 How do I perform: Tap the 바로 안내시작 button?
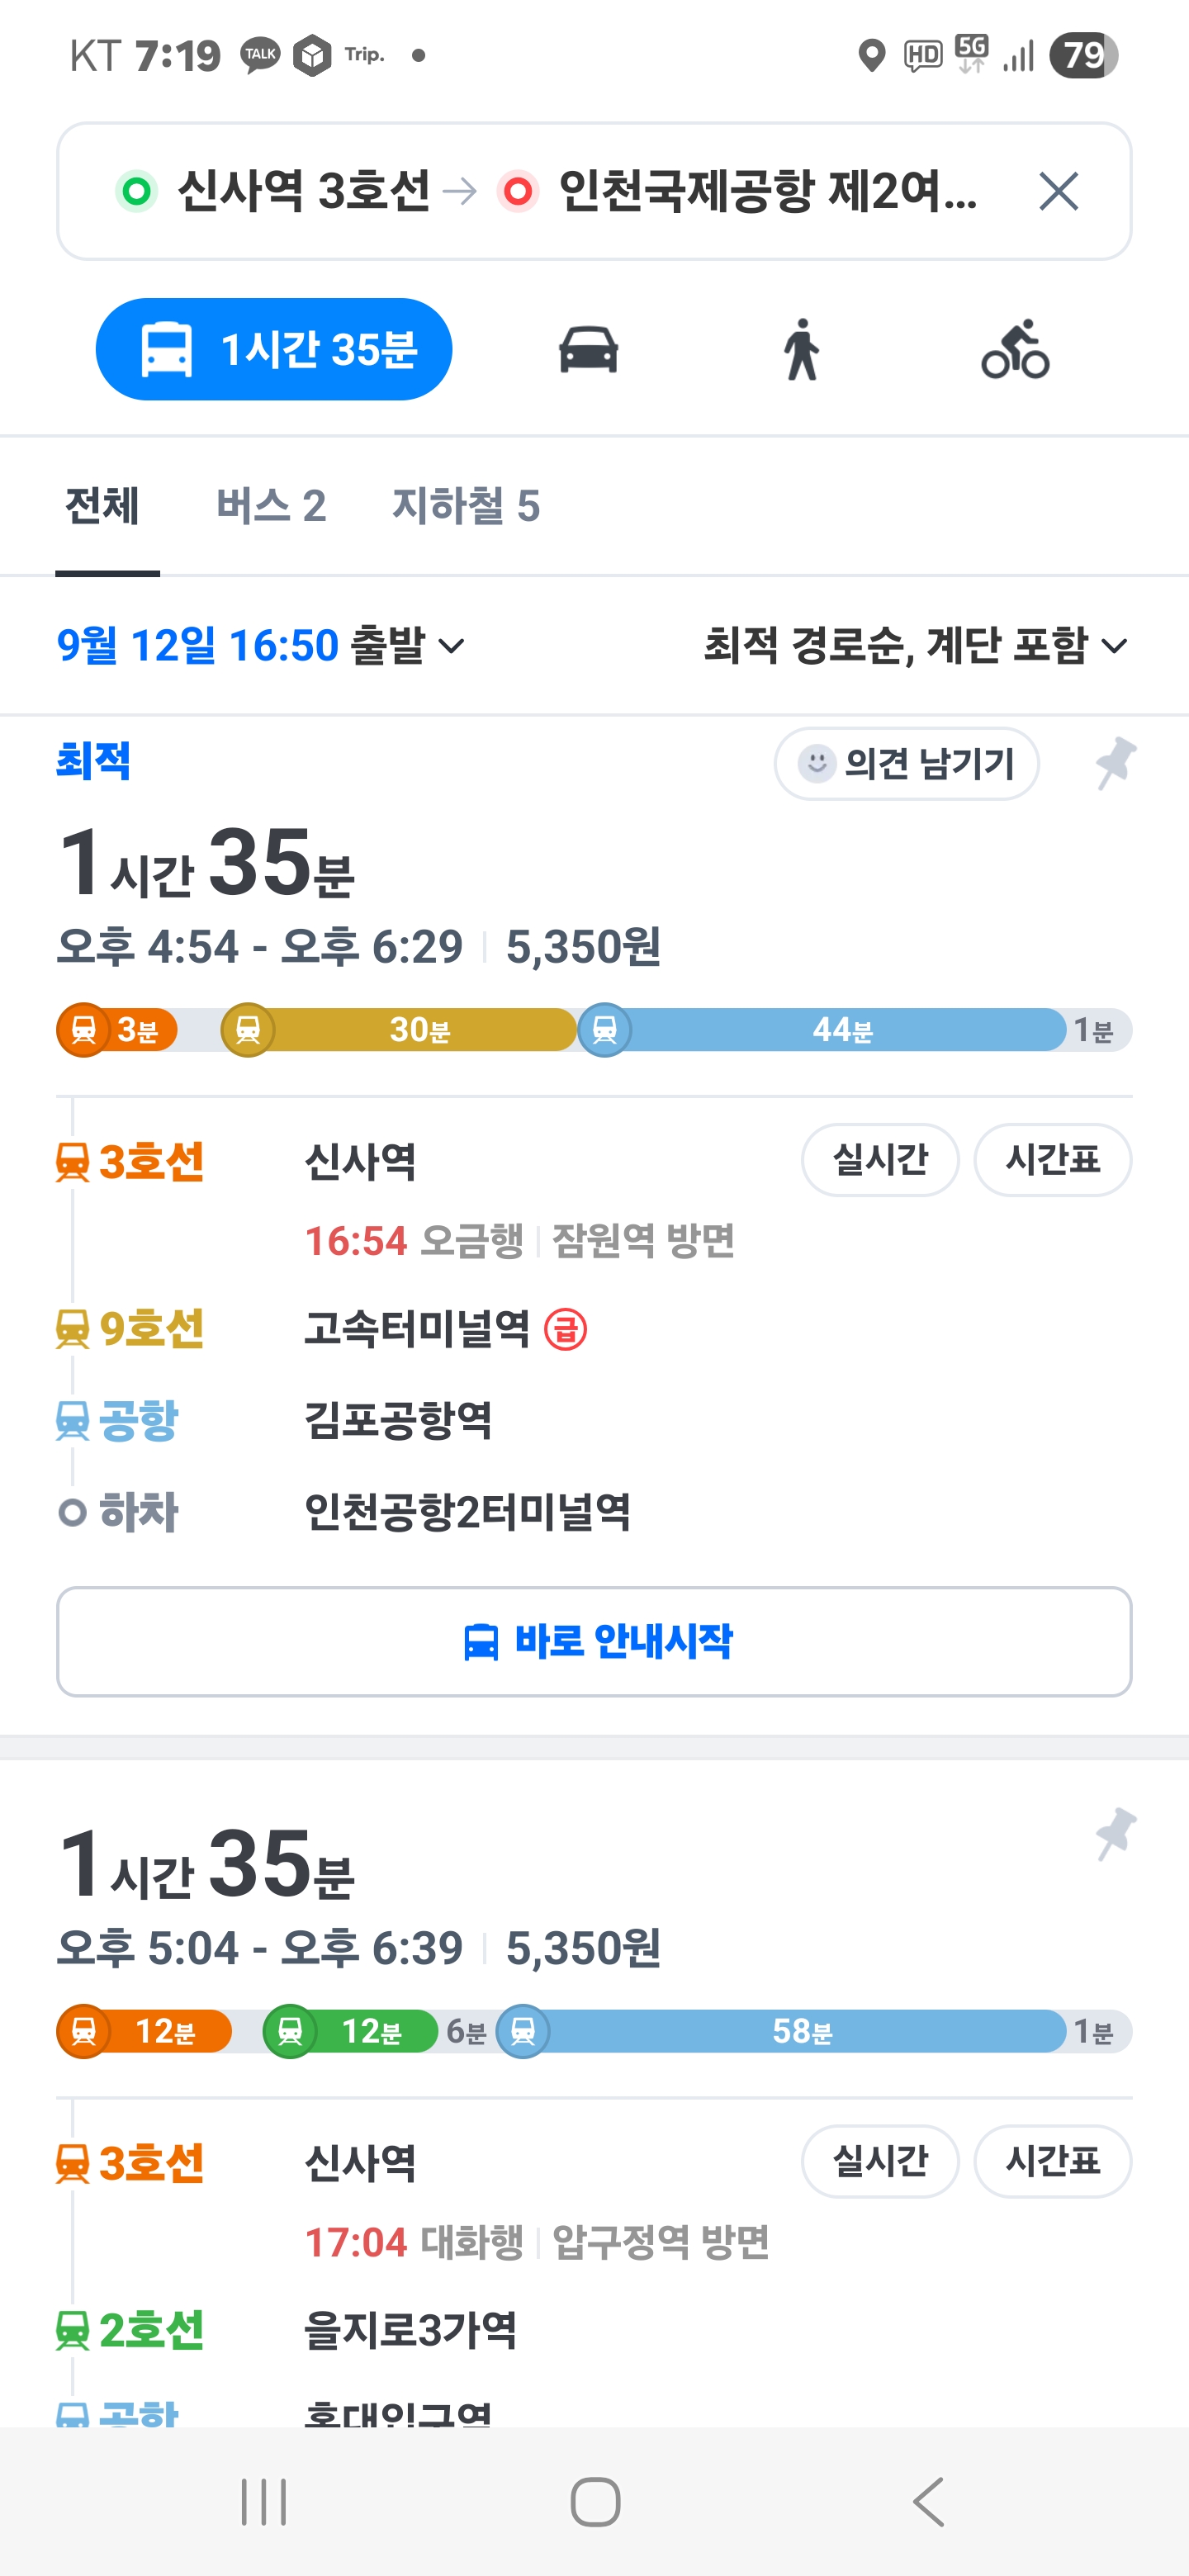[594, 1641]
